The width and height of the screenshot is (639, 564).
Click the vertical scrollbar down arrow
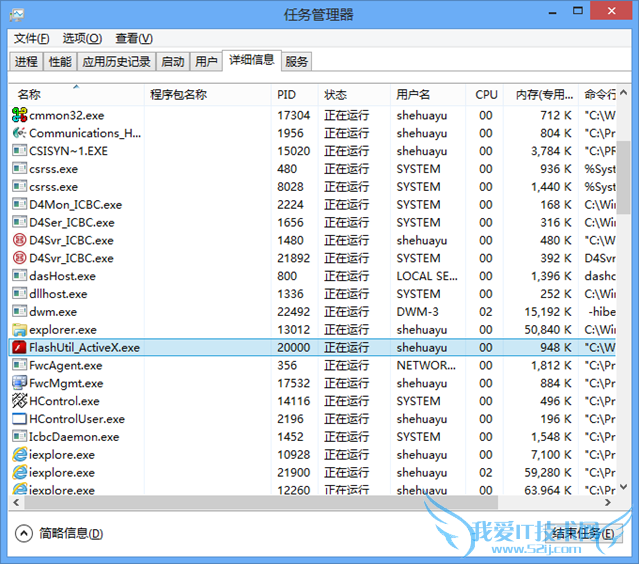click(x=623, y=487)
